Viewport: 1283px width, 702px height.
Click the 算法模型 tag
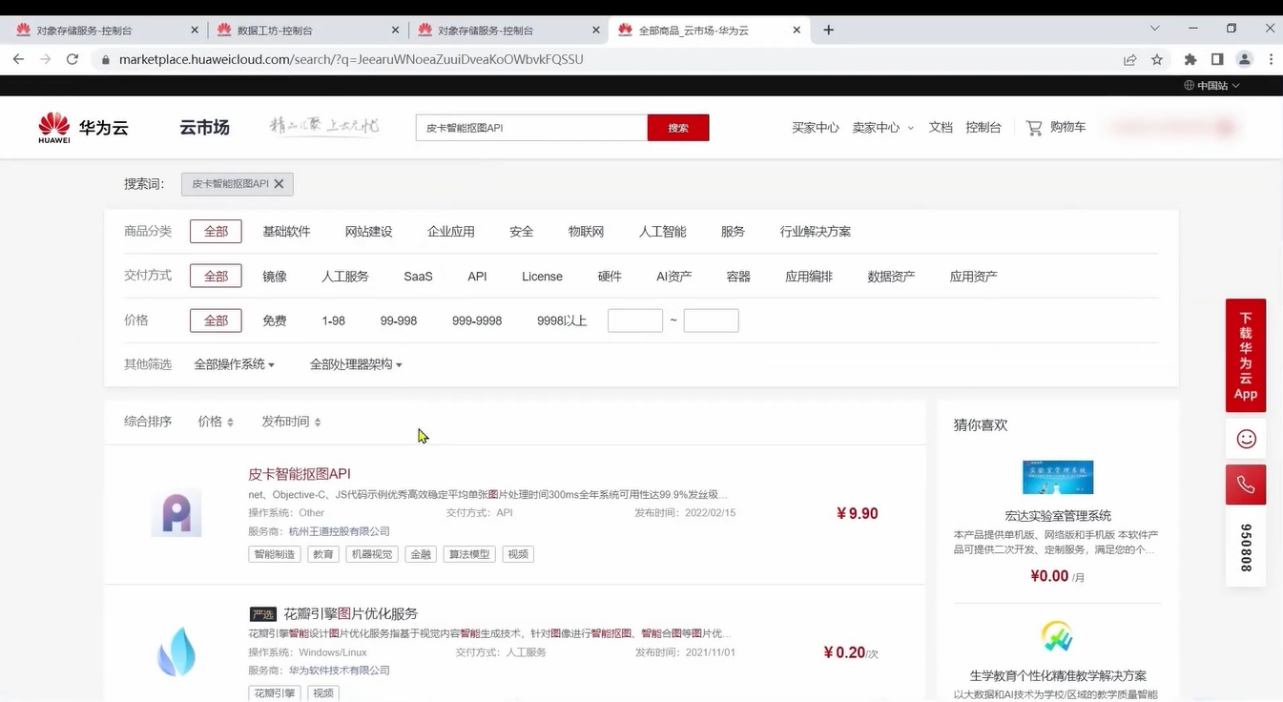(468, 554)
